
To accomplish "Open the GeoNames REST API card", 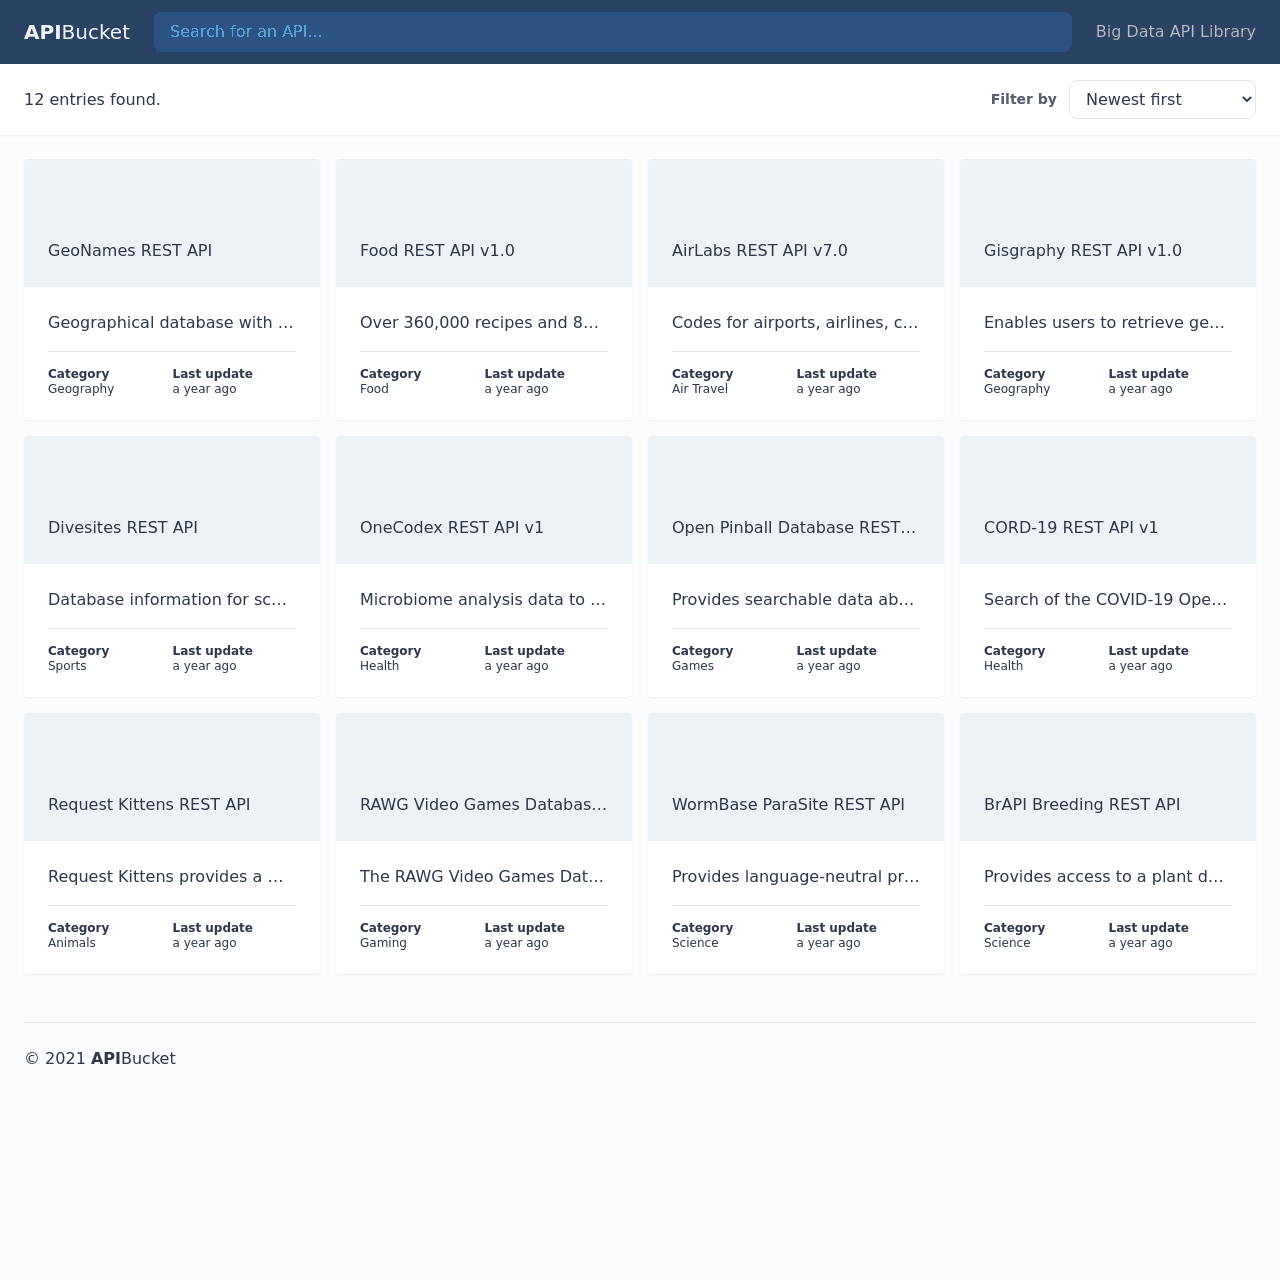I will coord(172,289).
